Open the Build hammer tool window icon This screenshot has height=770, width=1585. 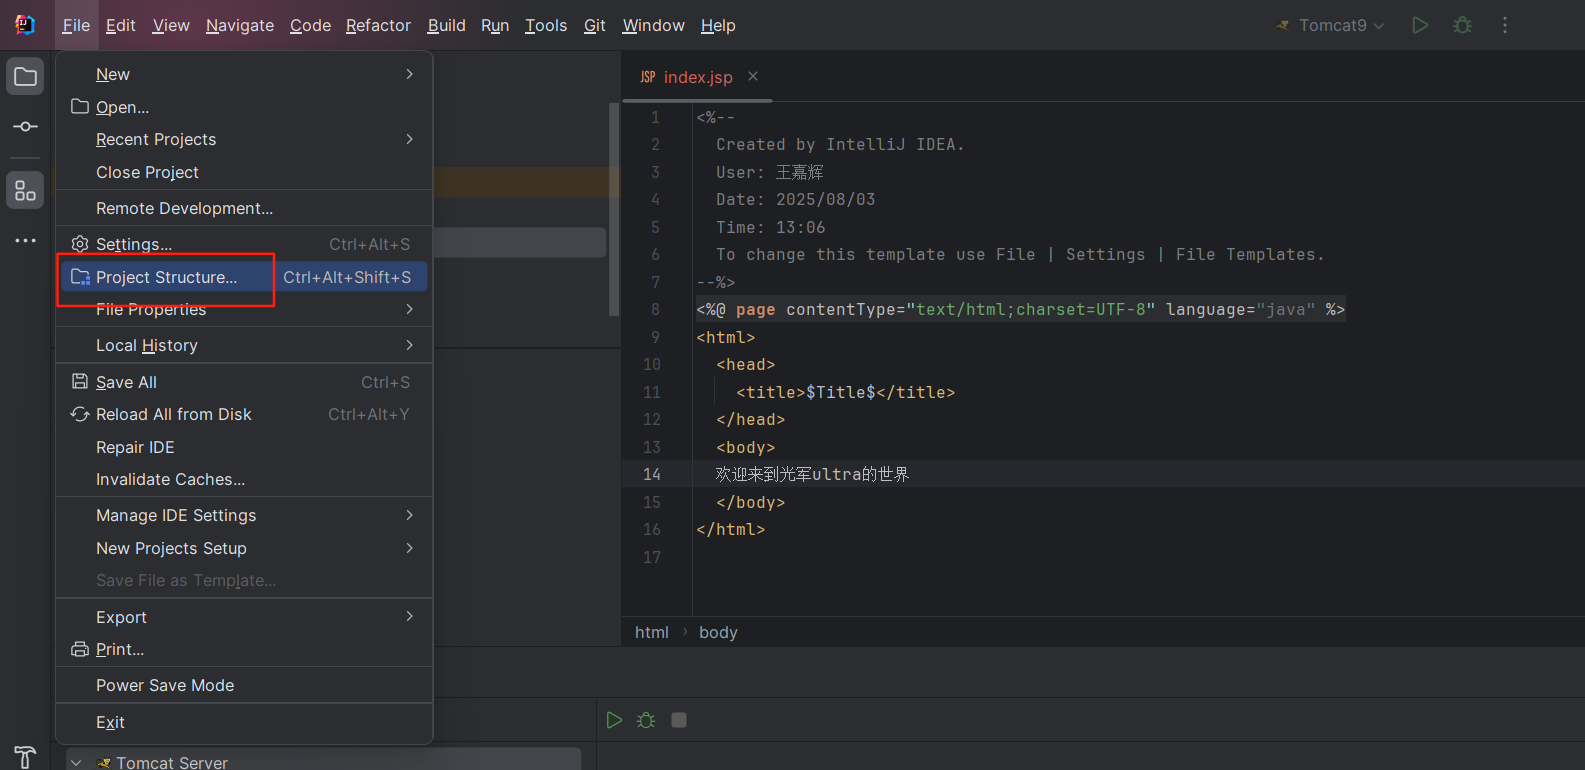[25, 757]
